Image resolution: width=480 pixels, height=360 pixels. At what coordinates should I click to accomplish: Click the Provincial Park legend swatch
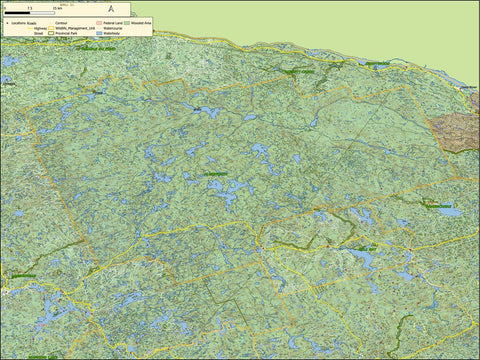pyautogui.click(x=51, y=33)
